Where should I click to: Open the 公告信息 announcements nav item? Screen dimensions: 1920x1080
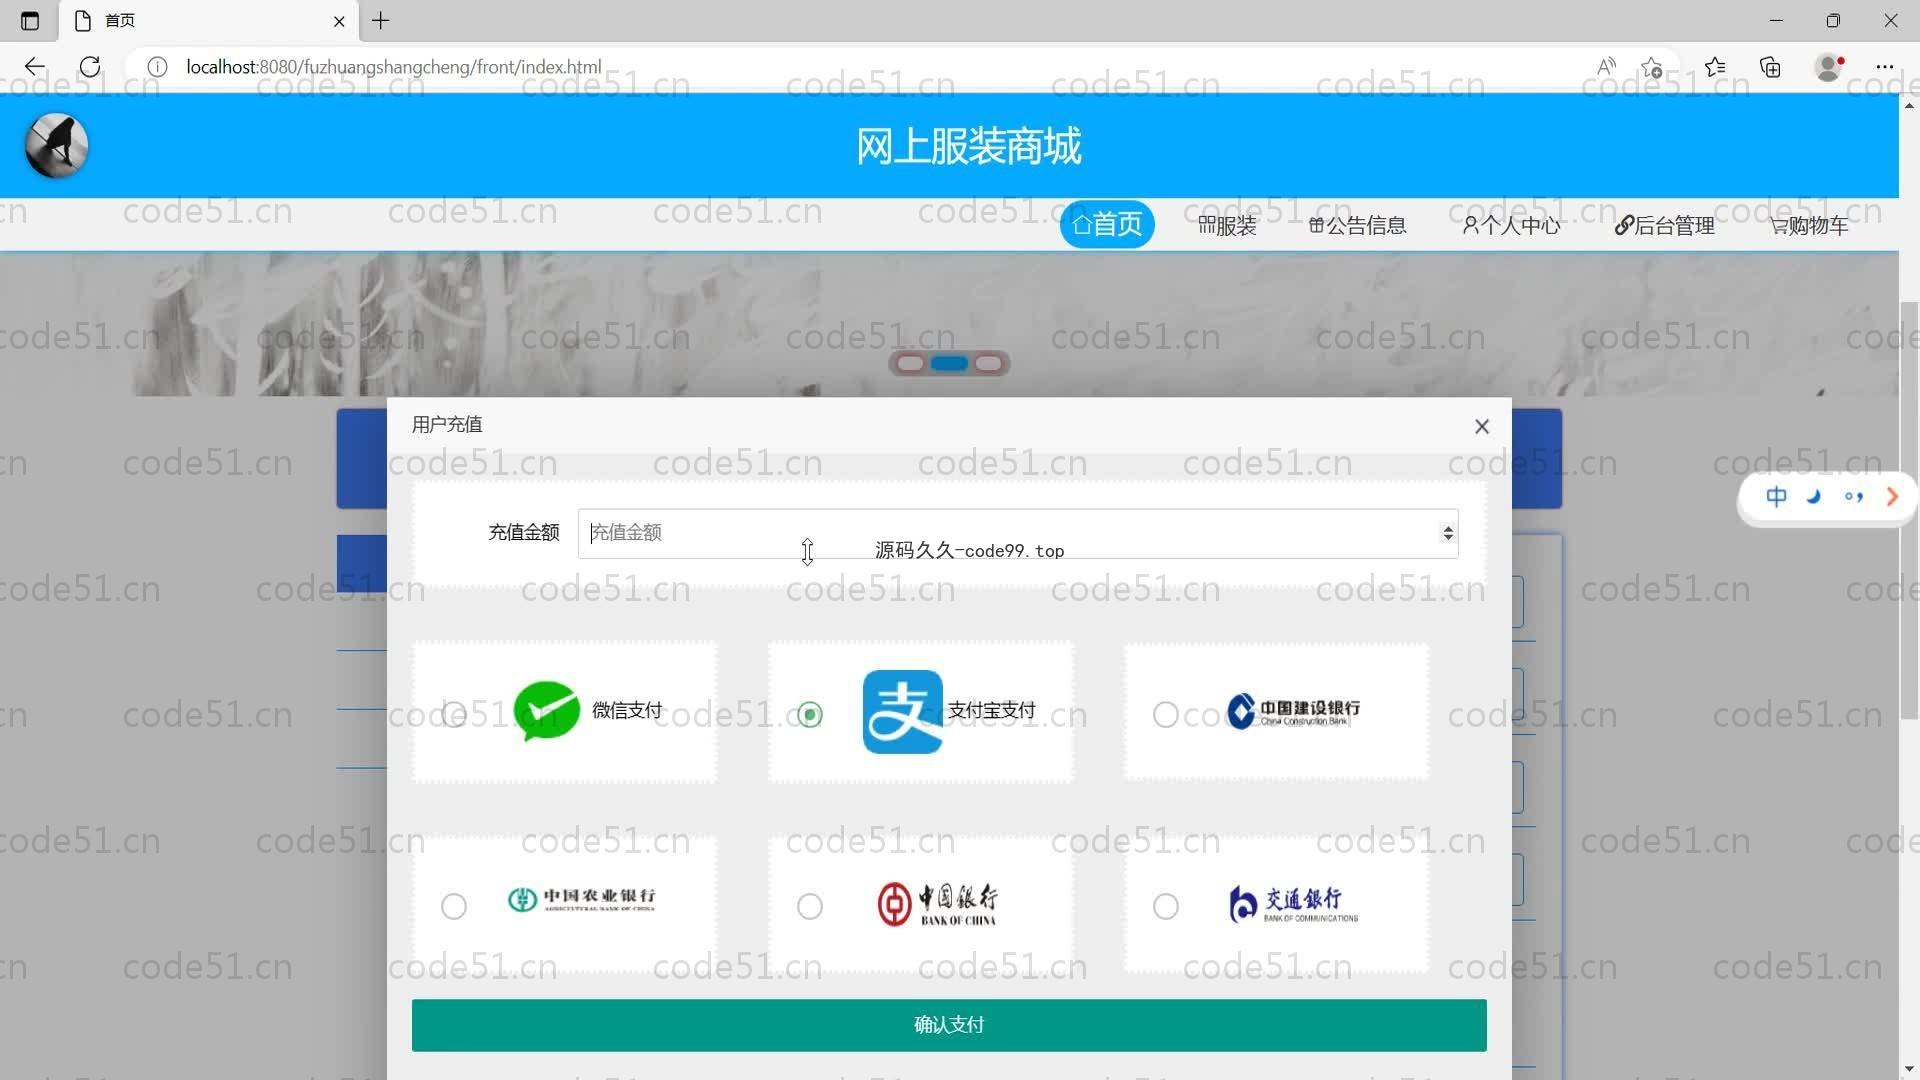[1357, 226]
